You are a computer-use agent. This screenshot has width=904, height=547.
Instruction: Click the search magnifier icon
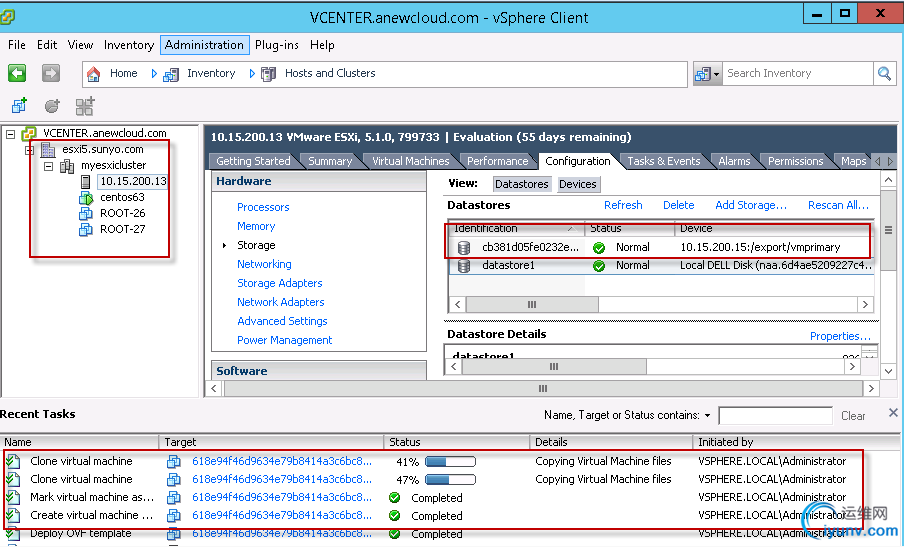pos(884,73)
